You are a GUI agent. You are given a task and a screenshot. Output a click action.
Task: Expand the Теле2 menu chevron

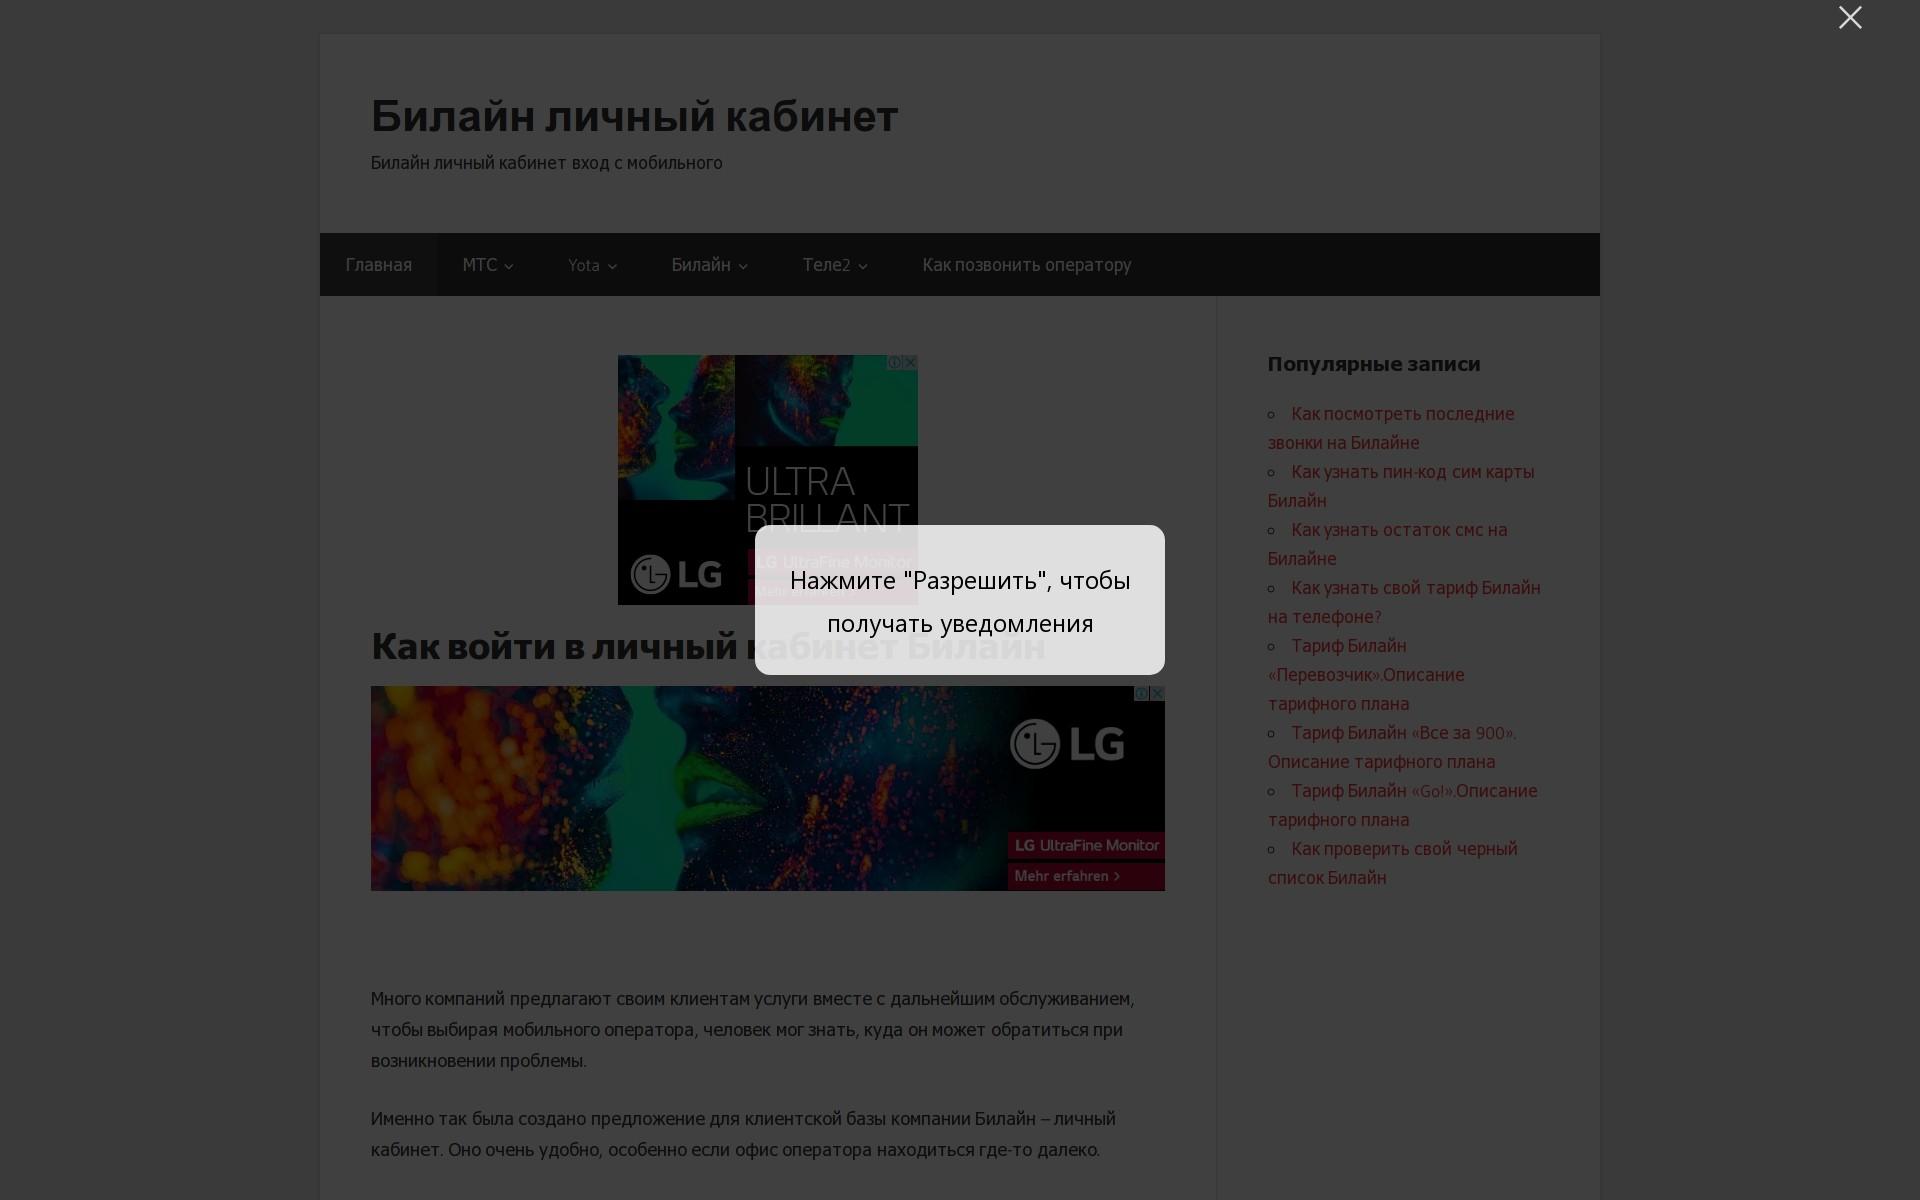(863, 266)
